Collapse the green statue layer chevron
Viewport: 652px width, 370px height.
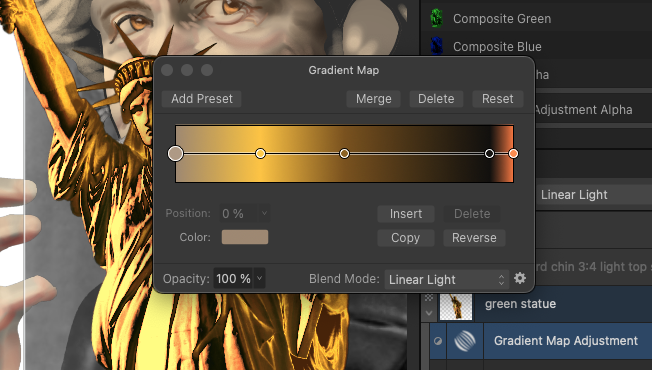coord(429,313)
